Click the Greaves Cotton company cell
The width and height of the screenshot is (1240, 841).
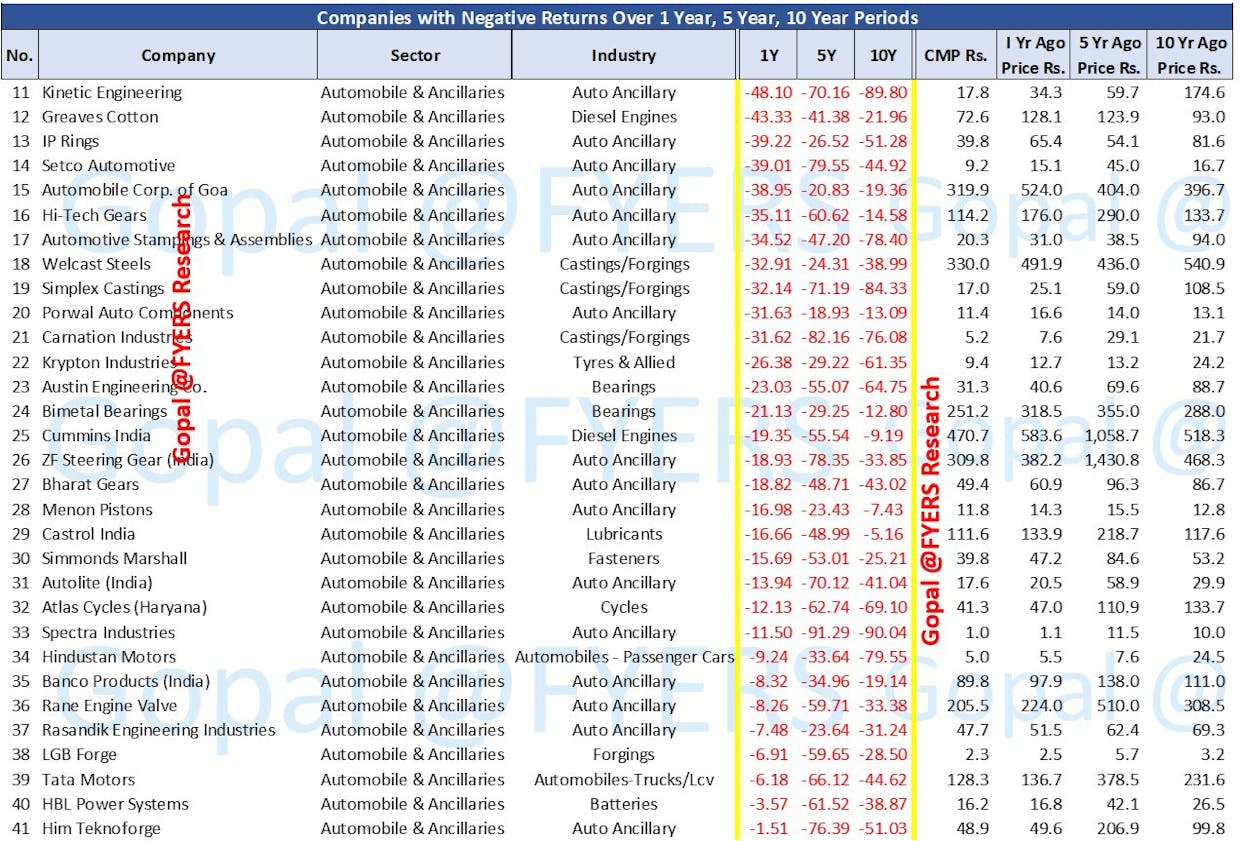100,116
